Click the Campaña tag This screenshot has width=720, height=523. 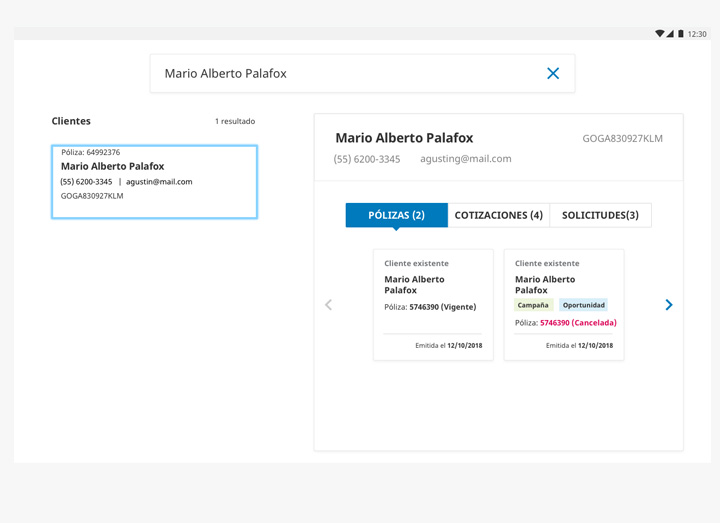(x=533, y=305)
